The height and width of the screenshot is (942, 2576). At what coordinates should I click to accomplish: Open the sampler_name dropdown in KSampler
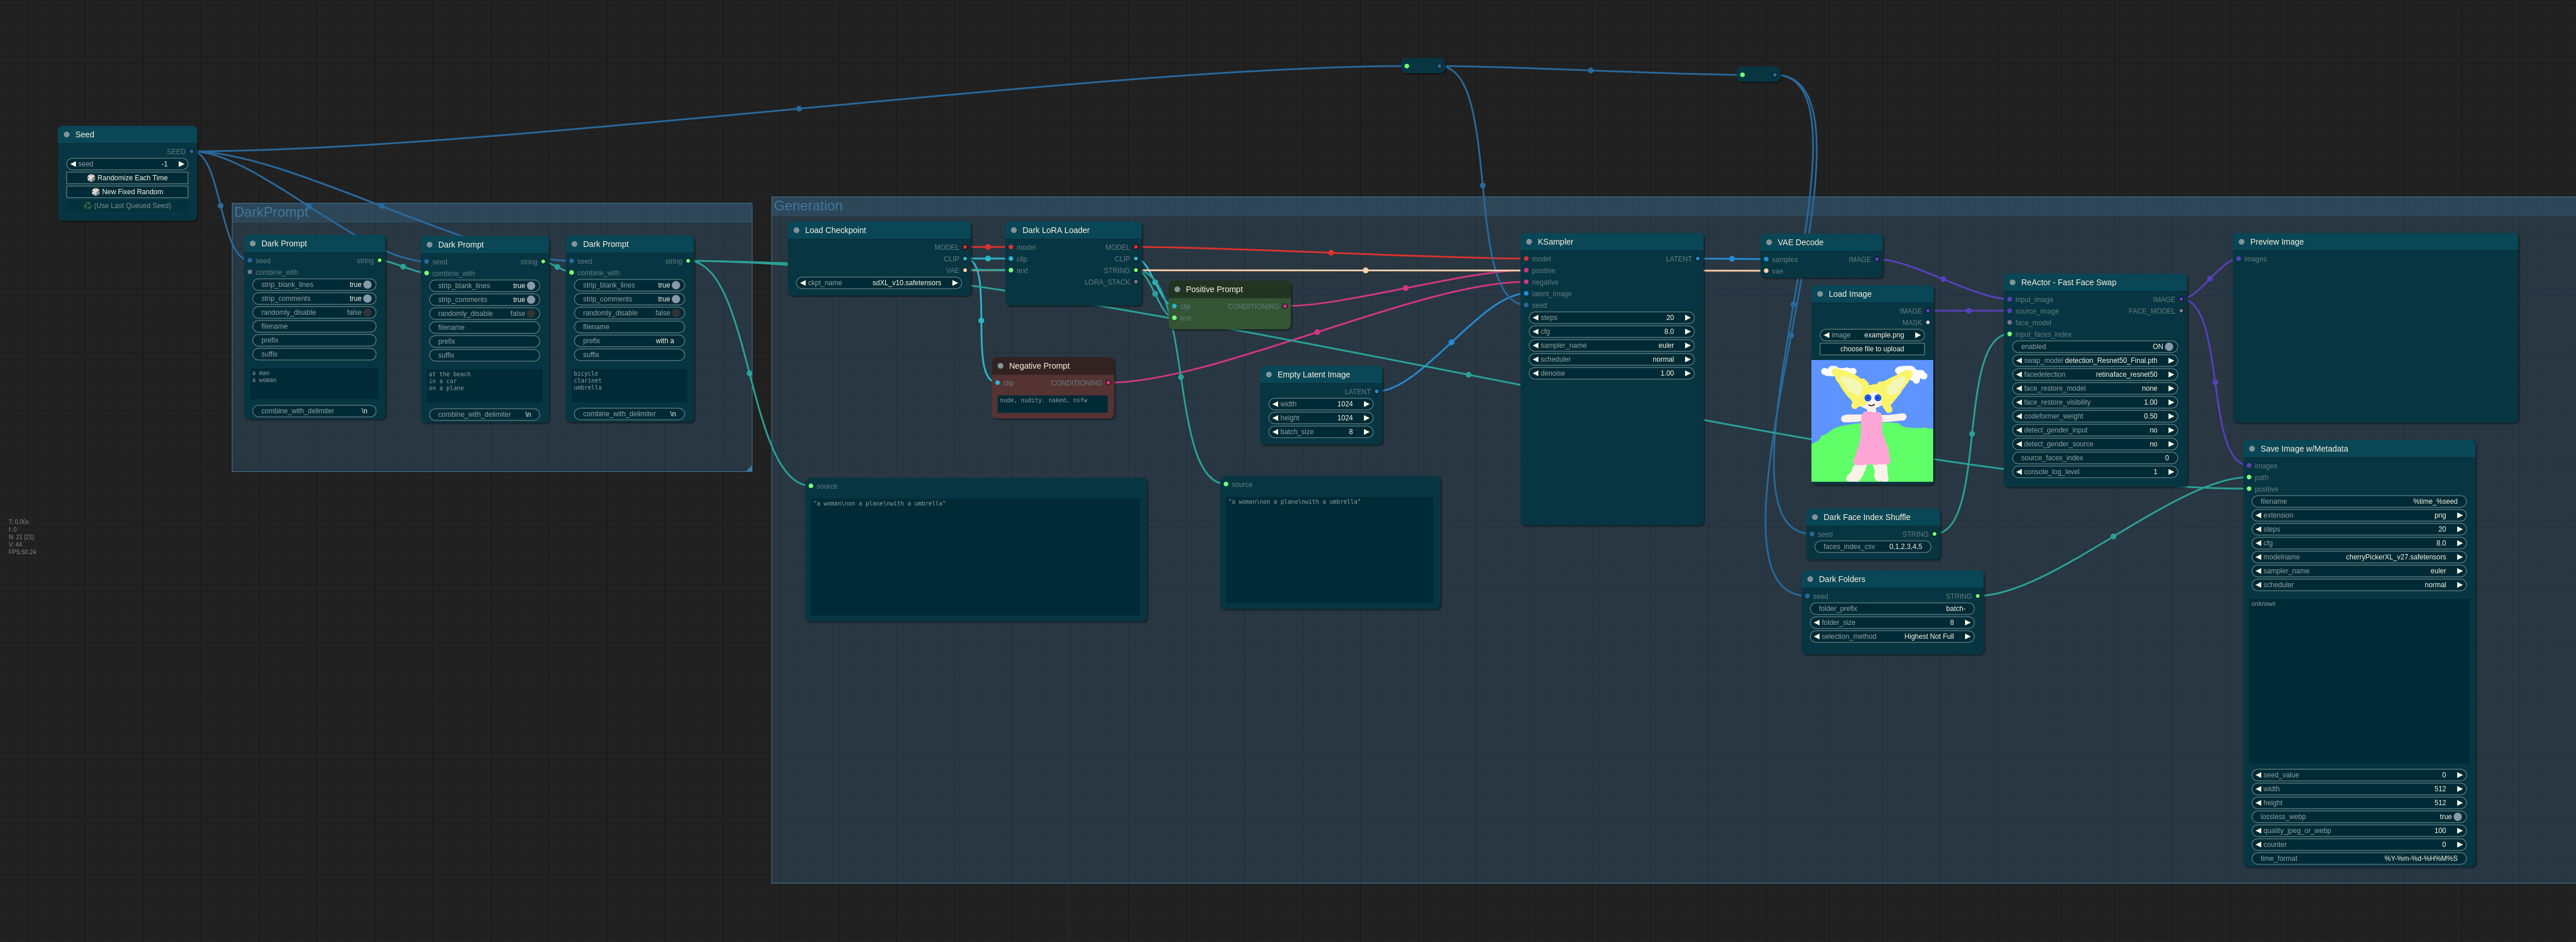coord(1611,346)
